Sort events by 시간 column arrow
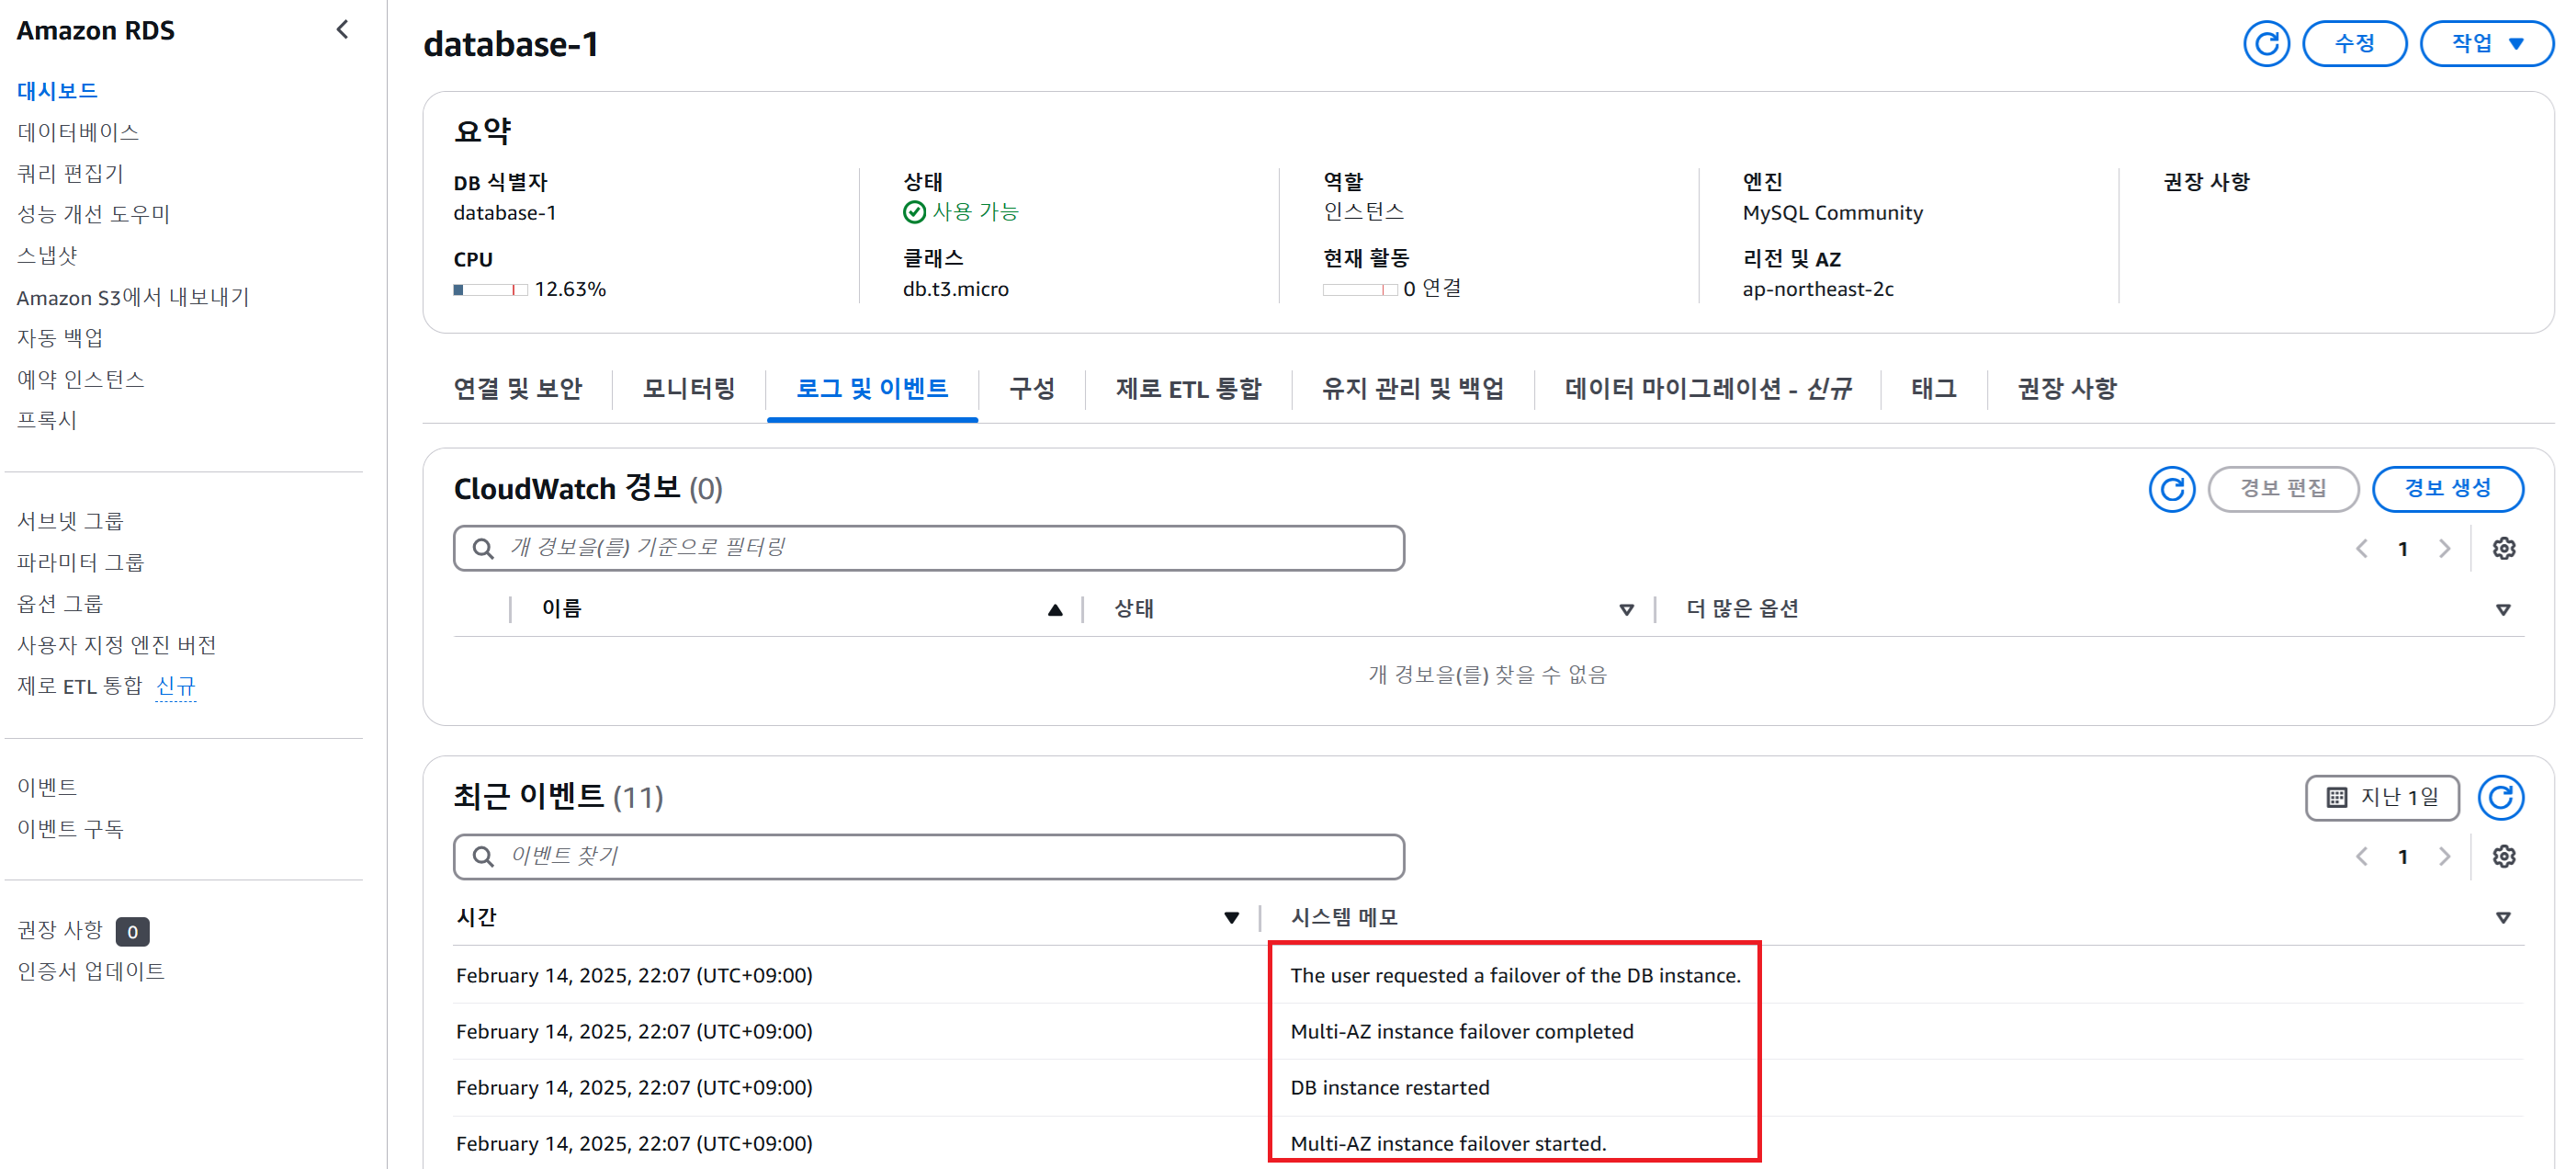 coord(1231,917)
